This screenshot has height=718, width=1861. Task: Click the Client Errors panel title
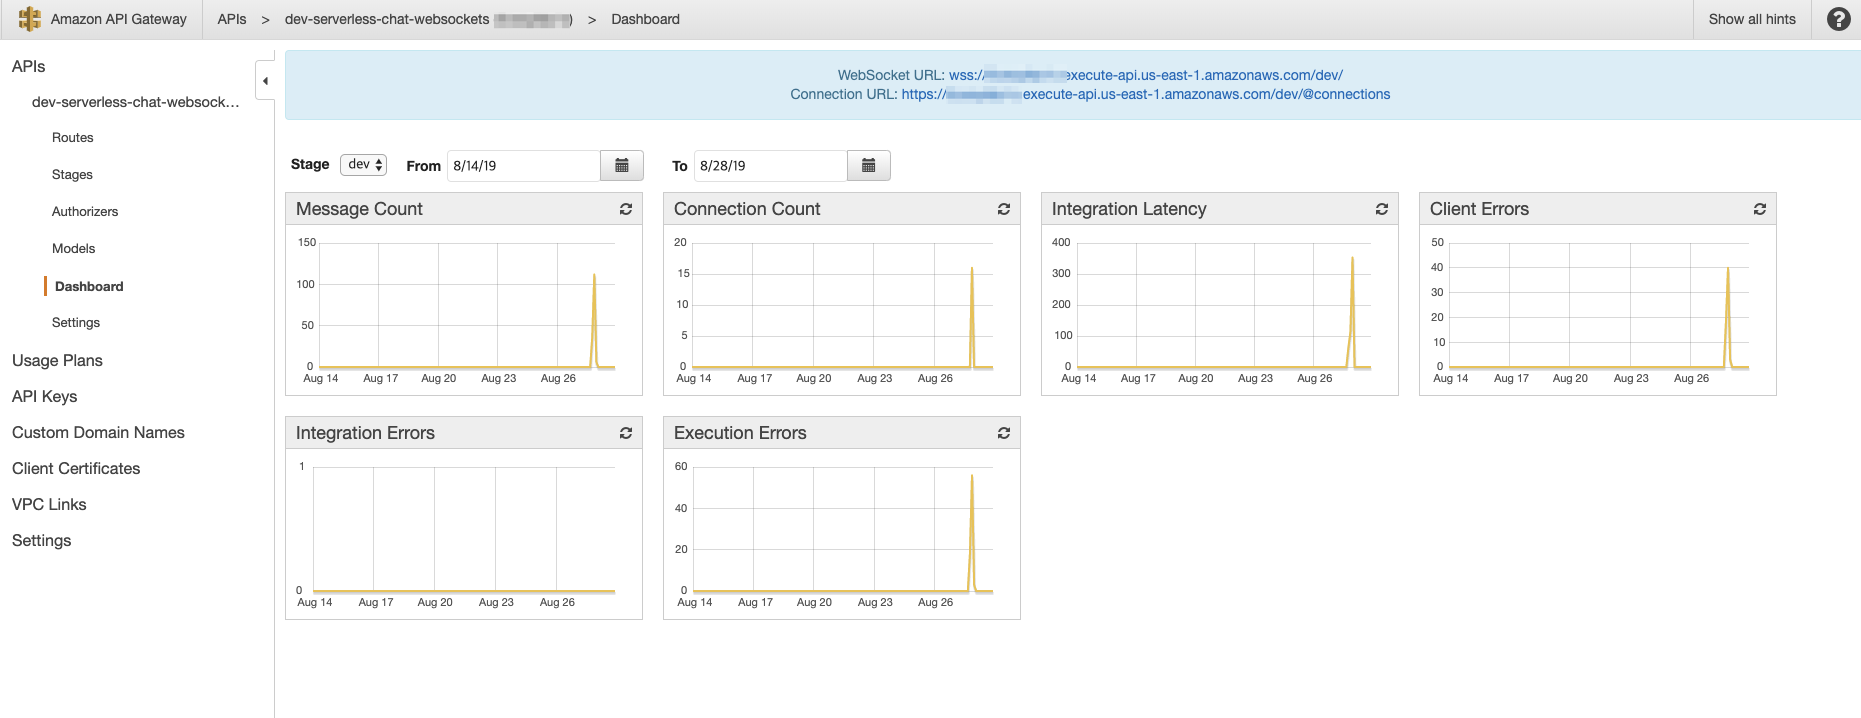point(1479,209)
